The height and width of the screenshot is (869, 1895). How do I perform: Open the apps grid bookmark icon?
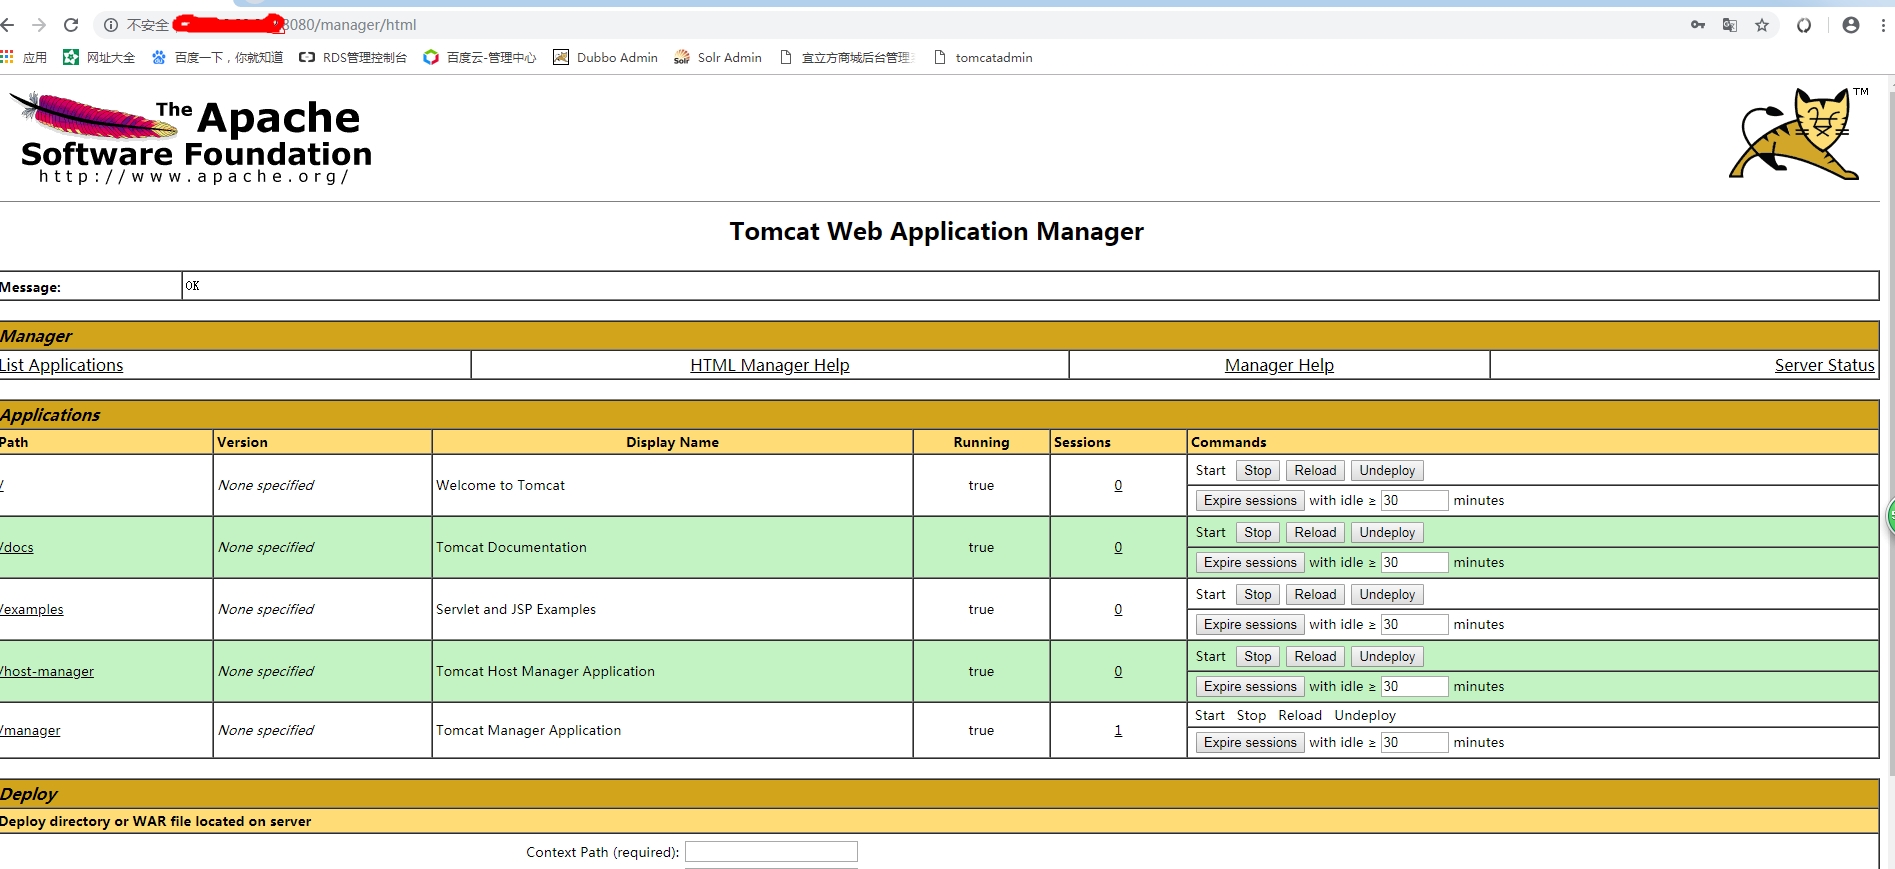[7, 57]
